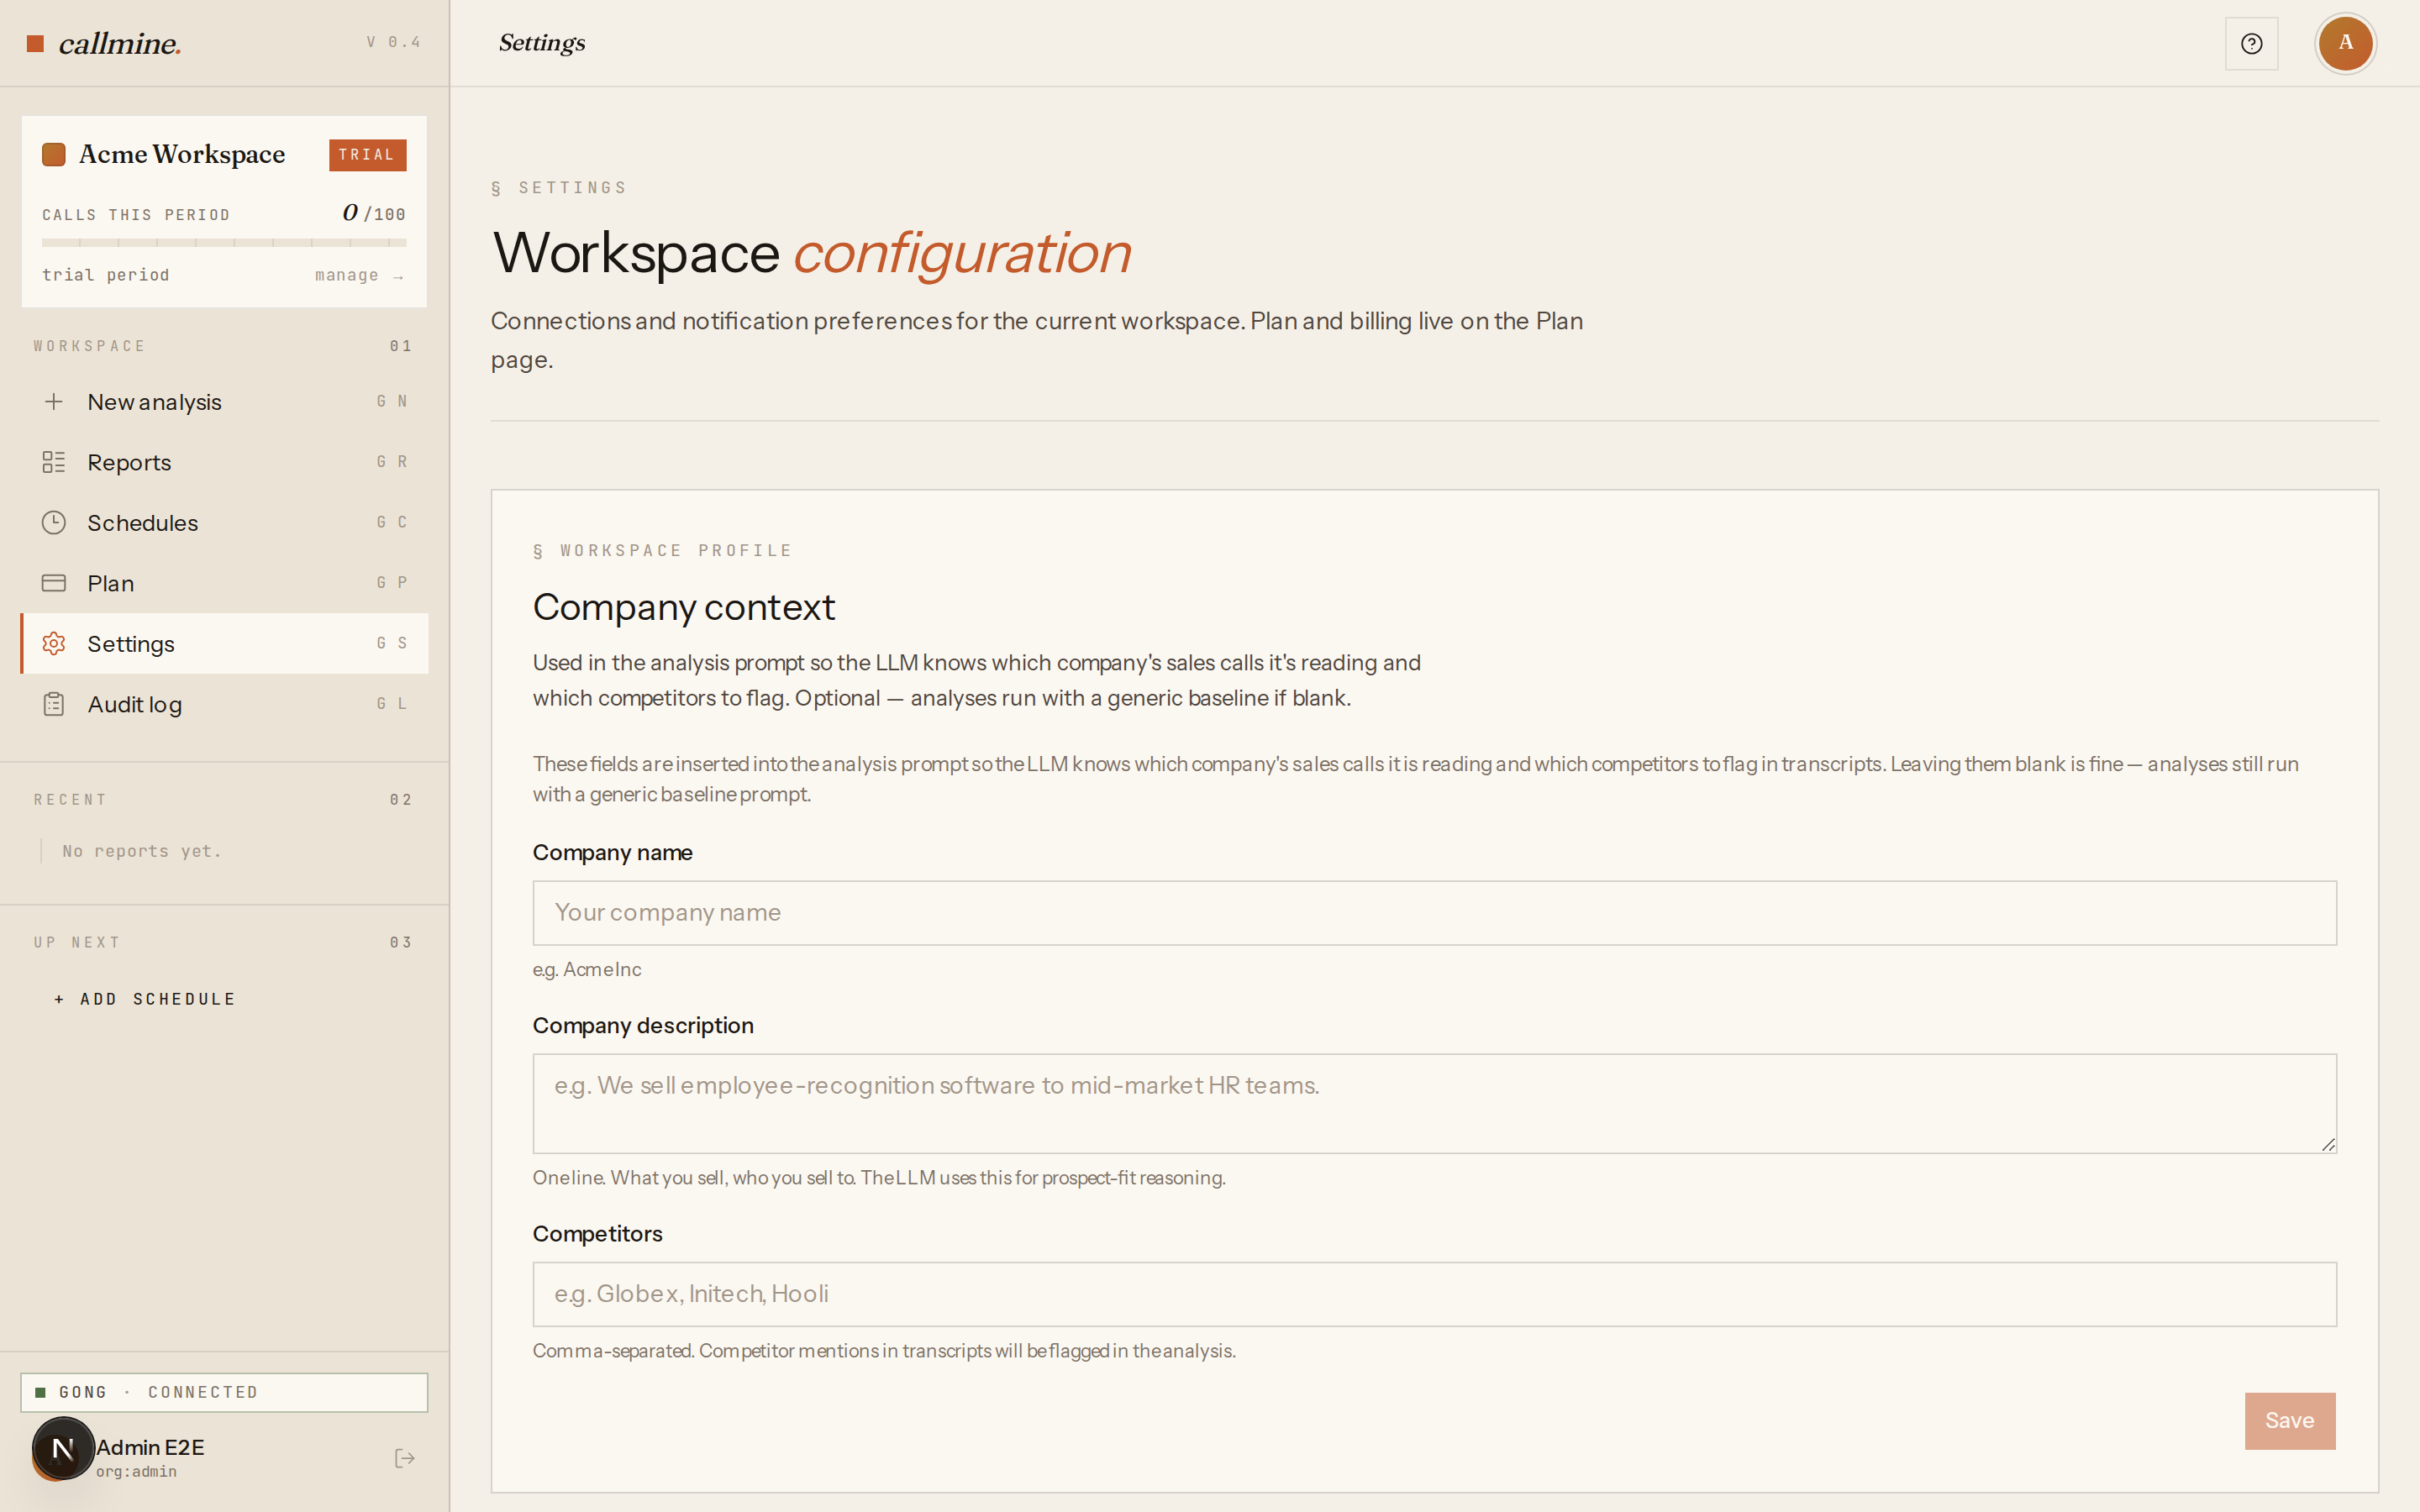
Task: Click the green Gong connected status indicator
Action: point(41,1392)
